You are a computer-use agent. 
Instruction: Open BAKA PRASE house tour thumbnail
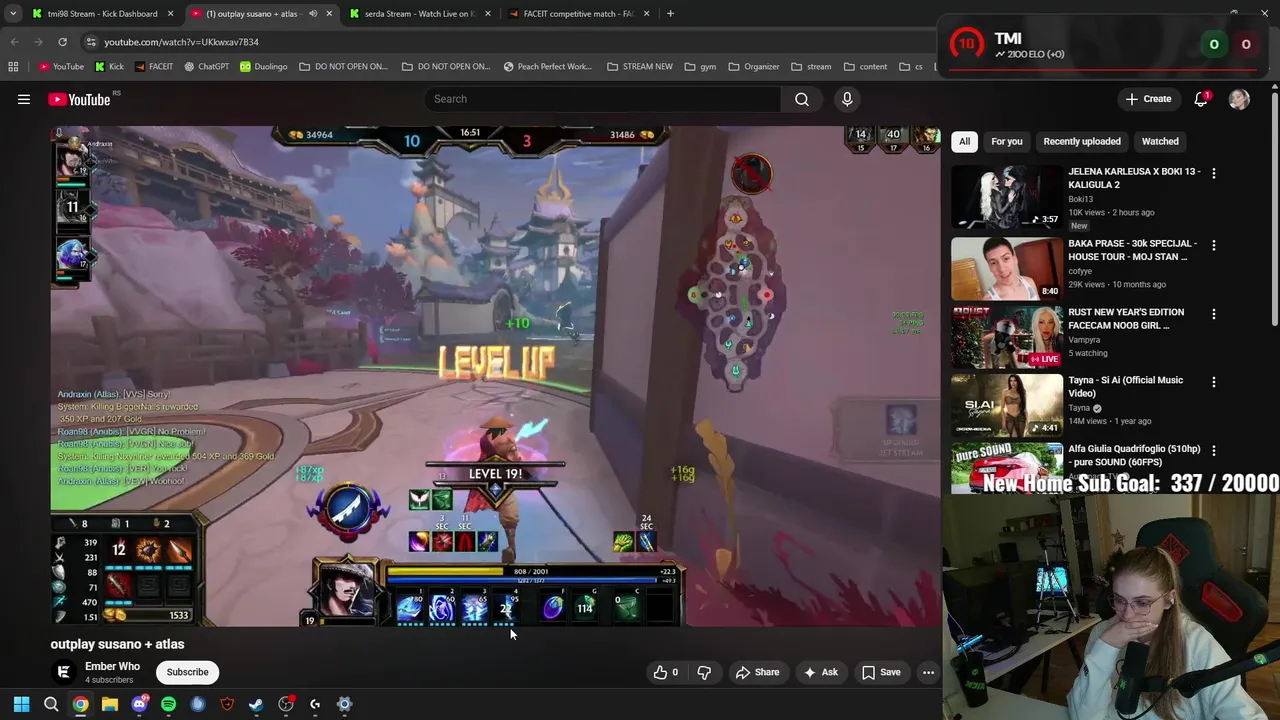[x=1007, y=269]
